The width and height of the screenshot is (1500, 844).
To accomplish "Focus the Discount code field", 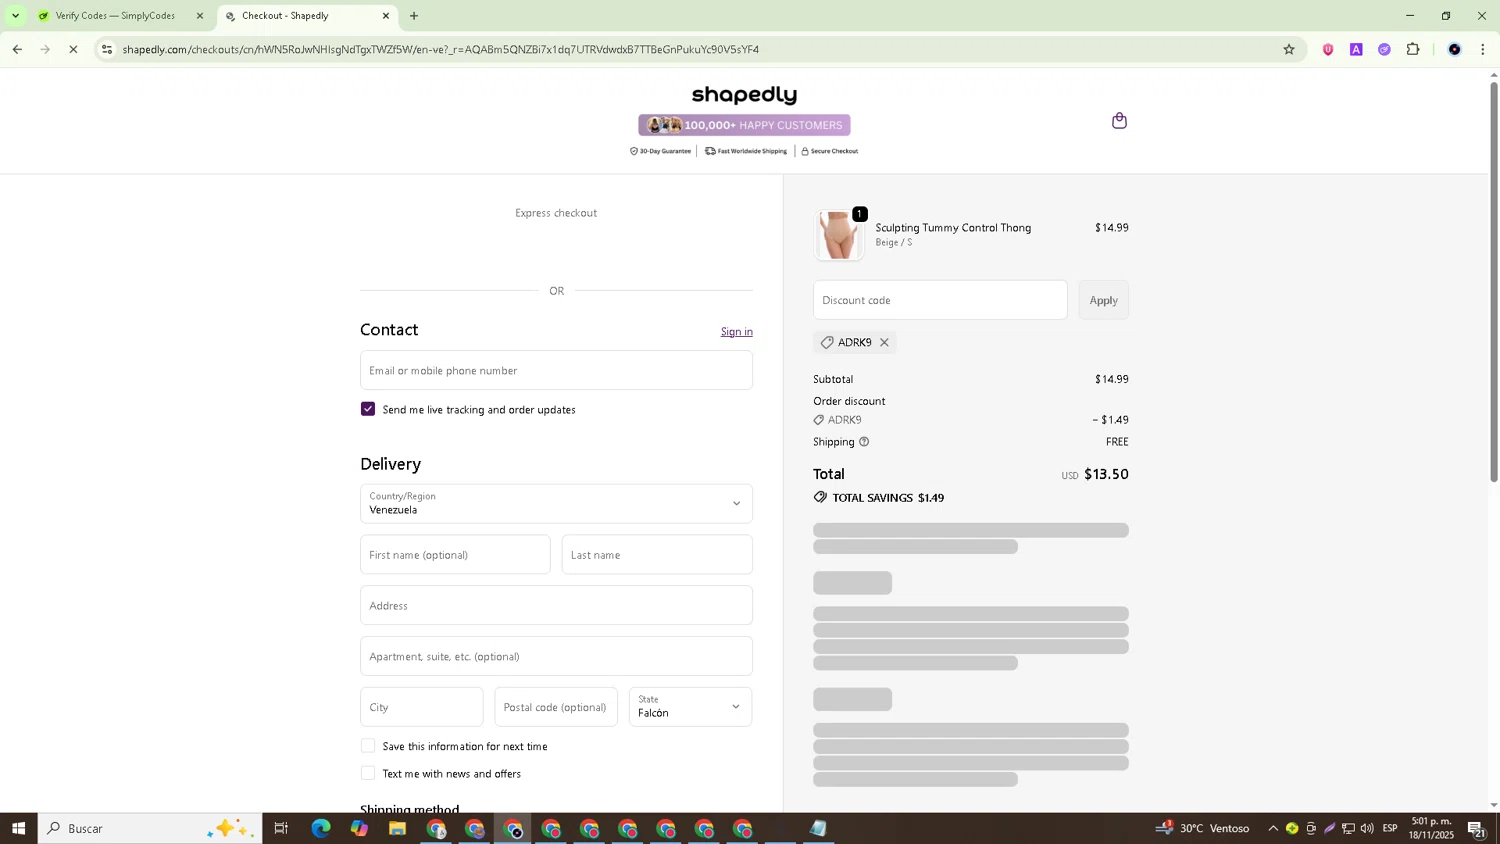I will [940, 300].
